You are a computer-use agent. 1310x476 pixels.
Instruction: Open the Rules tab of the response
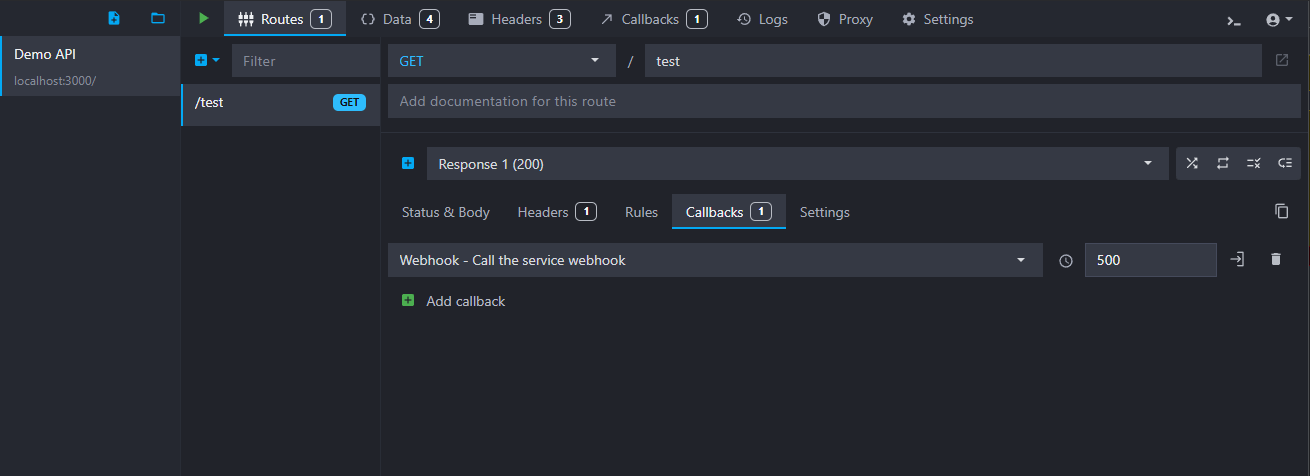tap(641, 212)
